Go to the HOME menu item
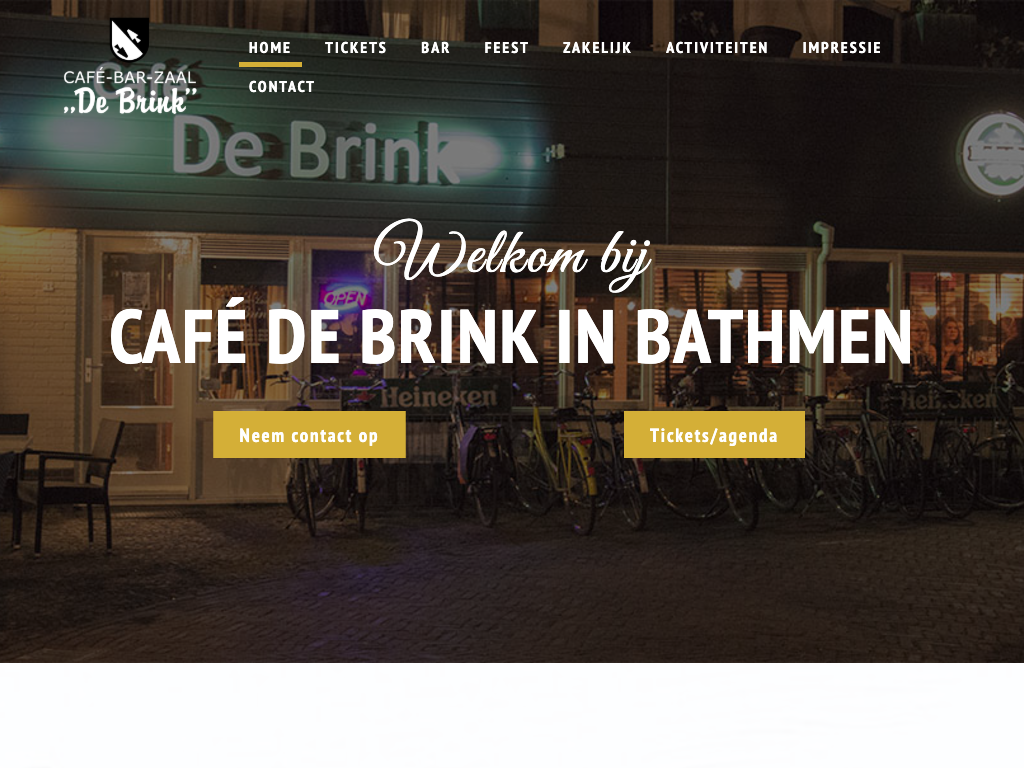Image resolution: width=1024 pixels, height=768 pixels. click(x=270, y=48)
